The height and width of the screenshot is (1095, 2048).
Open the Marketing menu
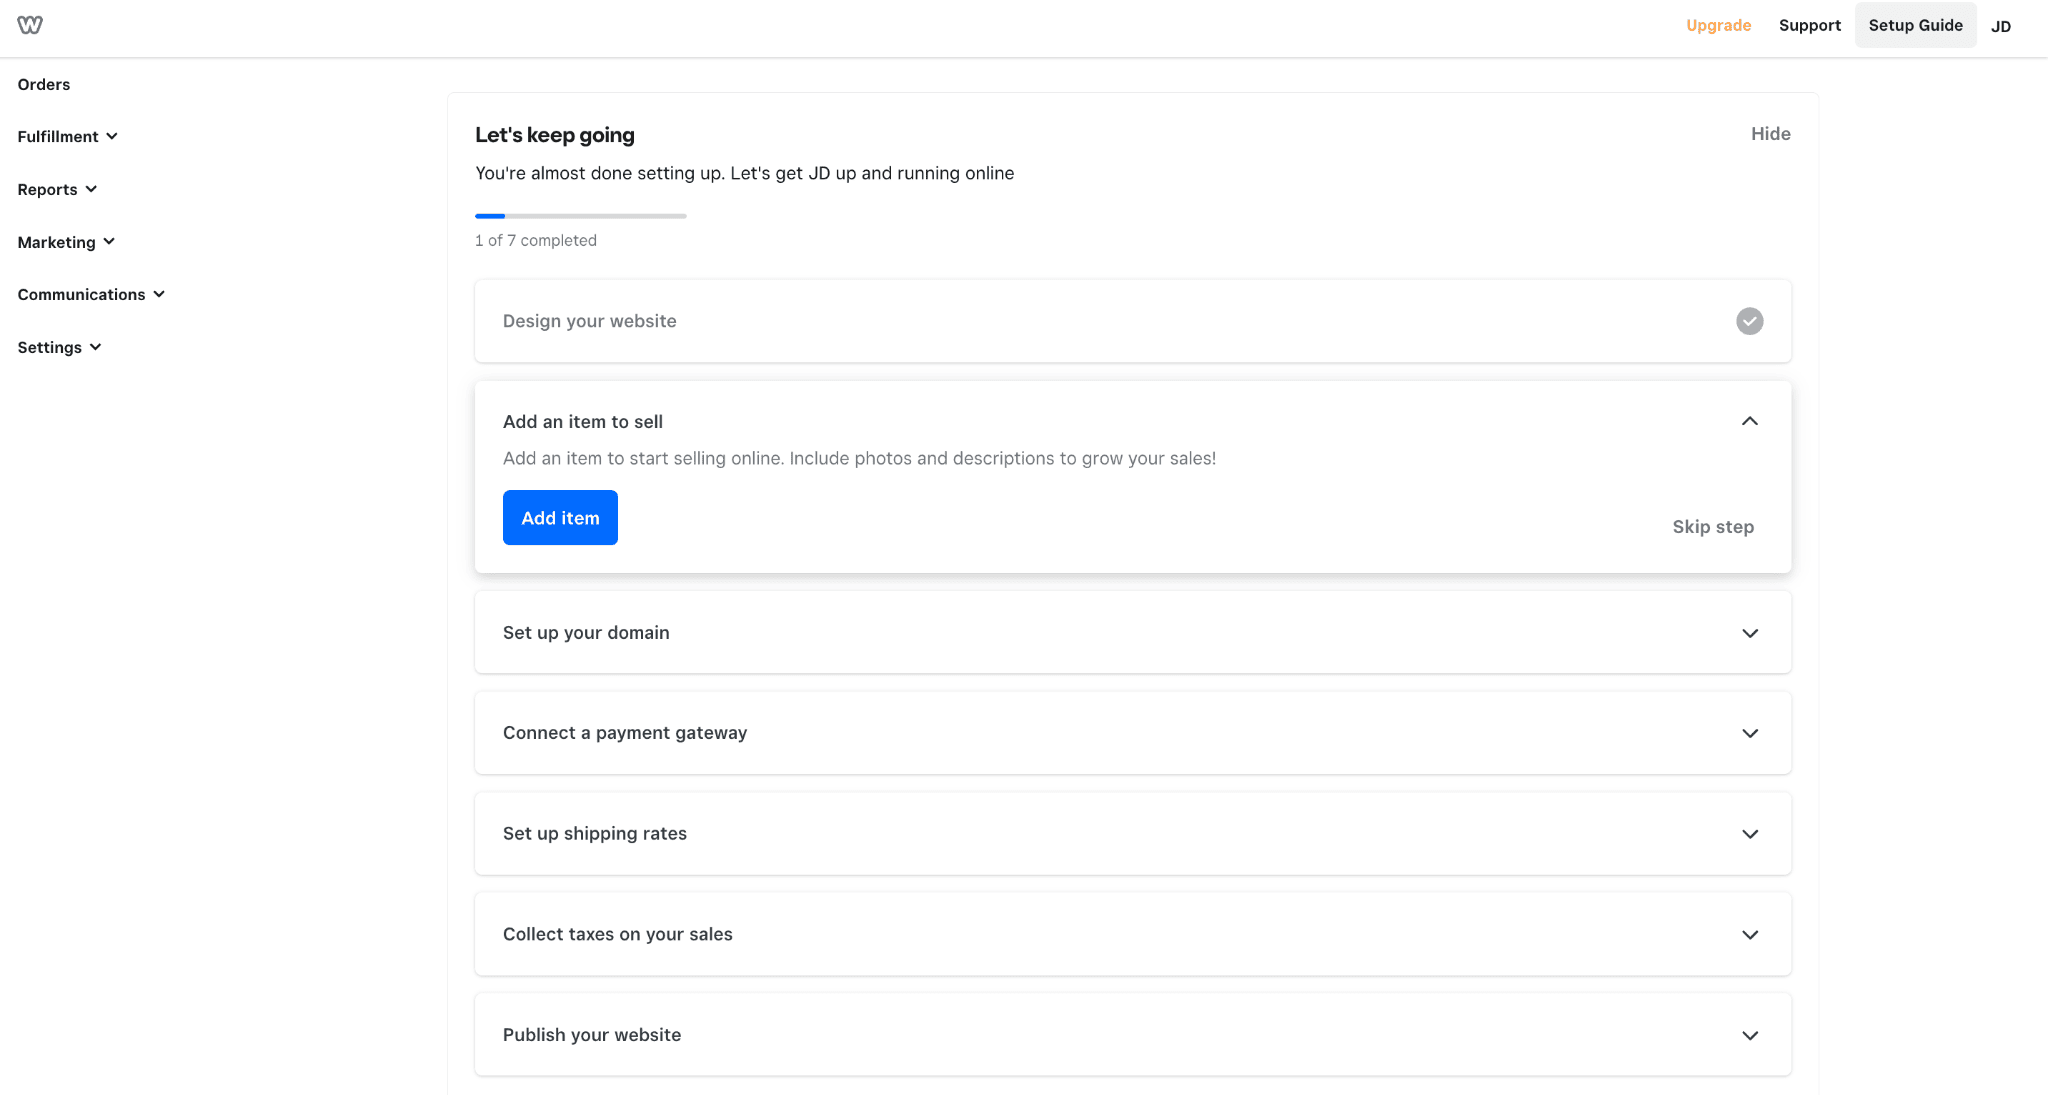tap(64, 241)
